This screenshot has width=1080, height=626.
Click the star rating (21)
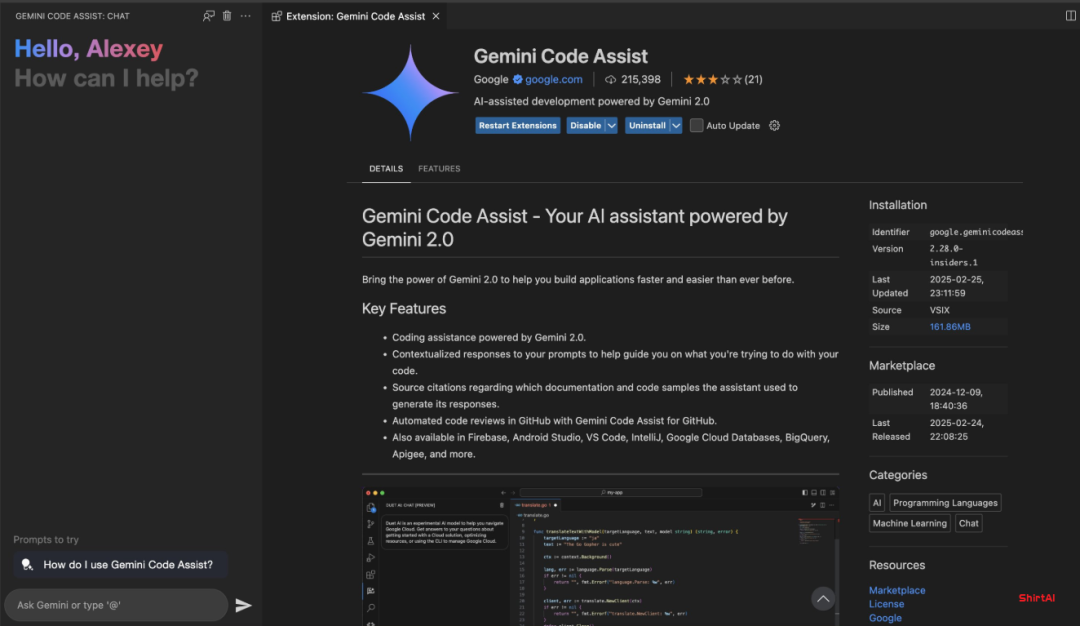723,79
